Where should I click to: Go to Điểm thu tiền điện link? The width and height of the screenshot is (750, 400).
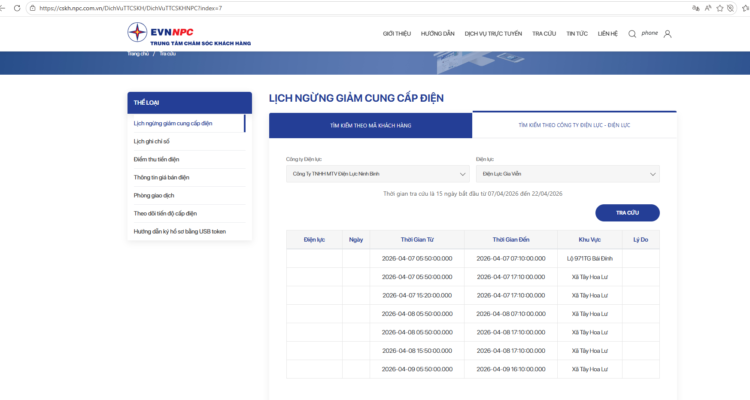[x=157, y=159]
